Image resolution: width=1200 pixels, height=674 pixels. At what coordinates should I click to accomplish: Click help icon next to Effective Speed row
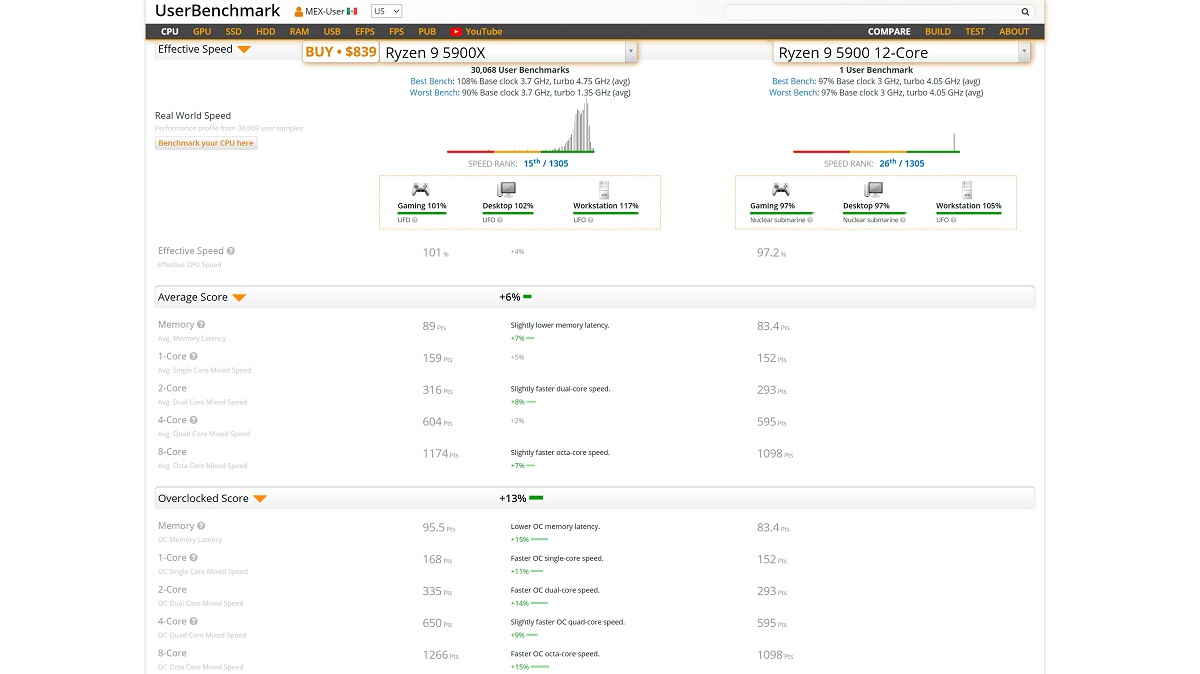click(231, 252)
